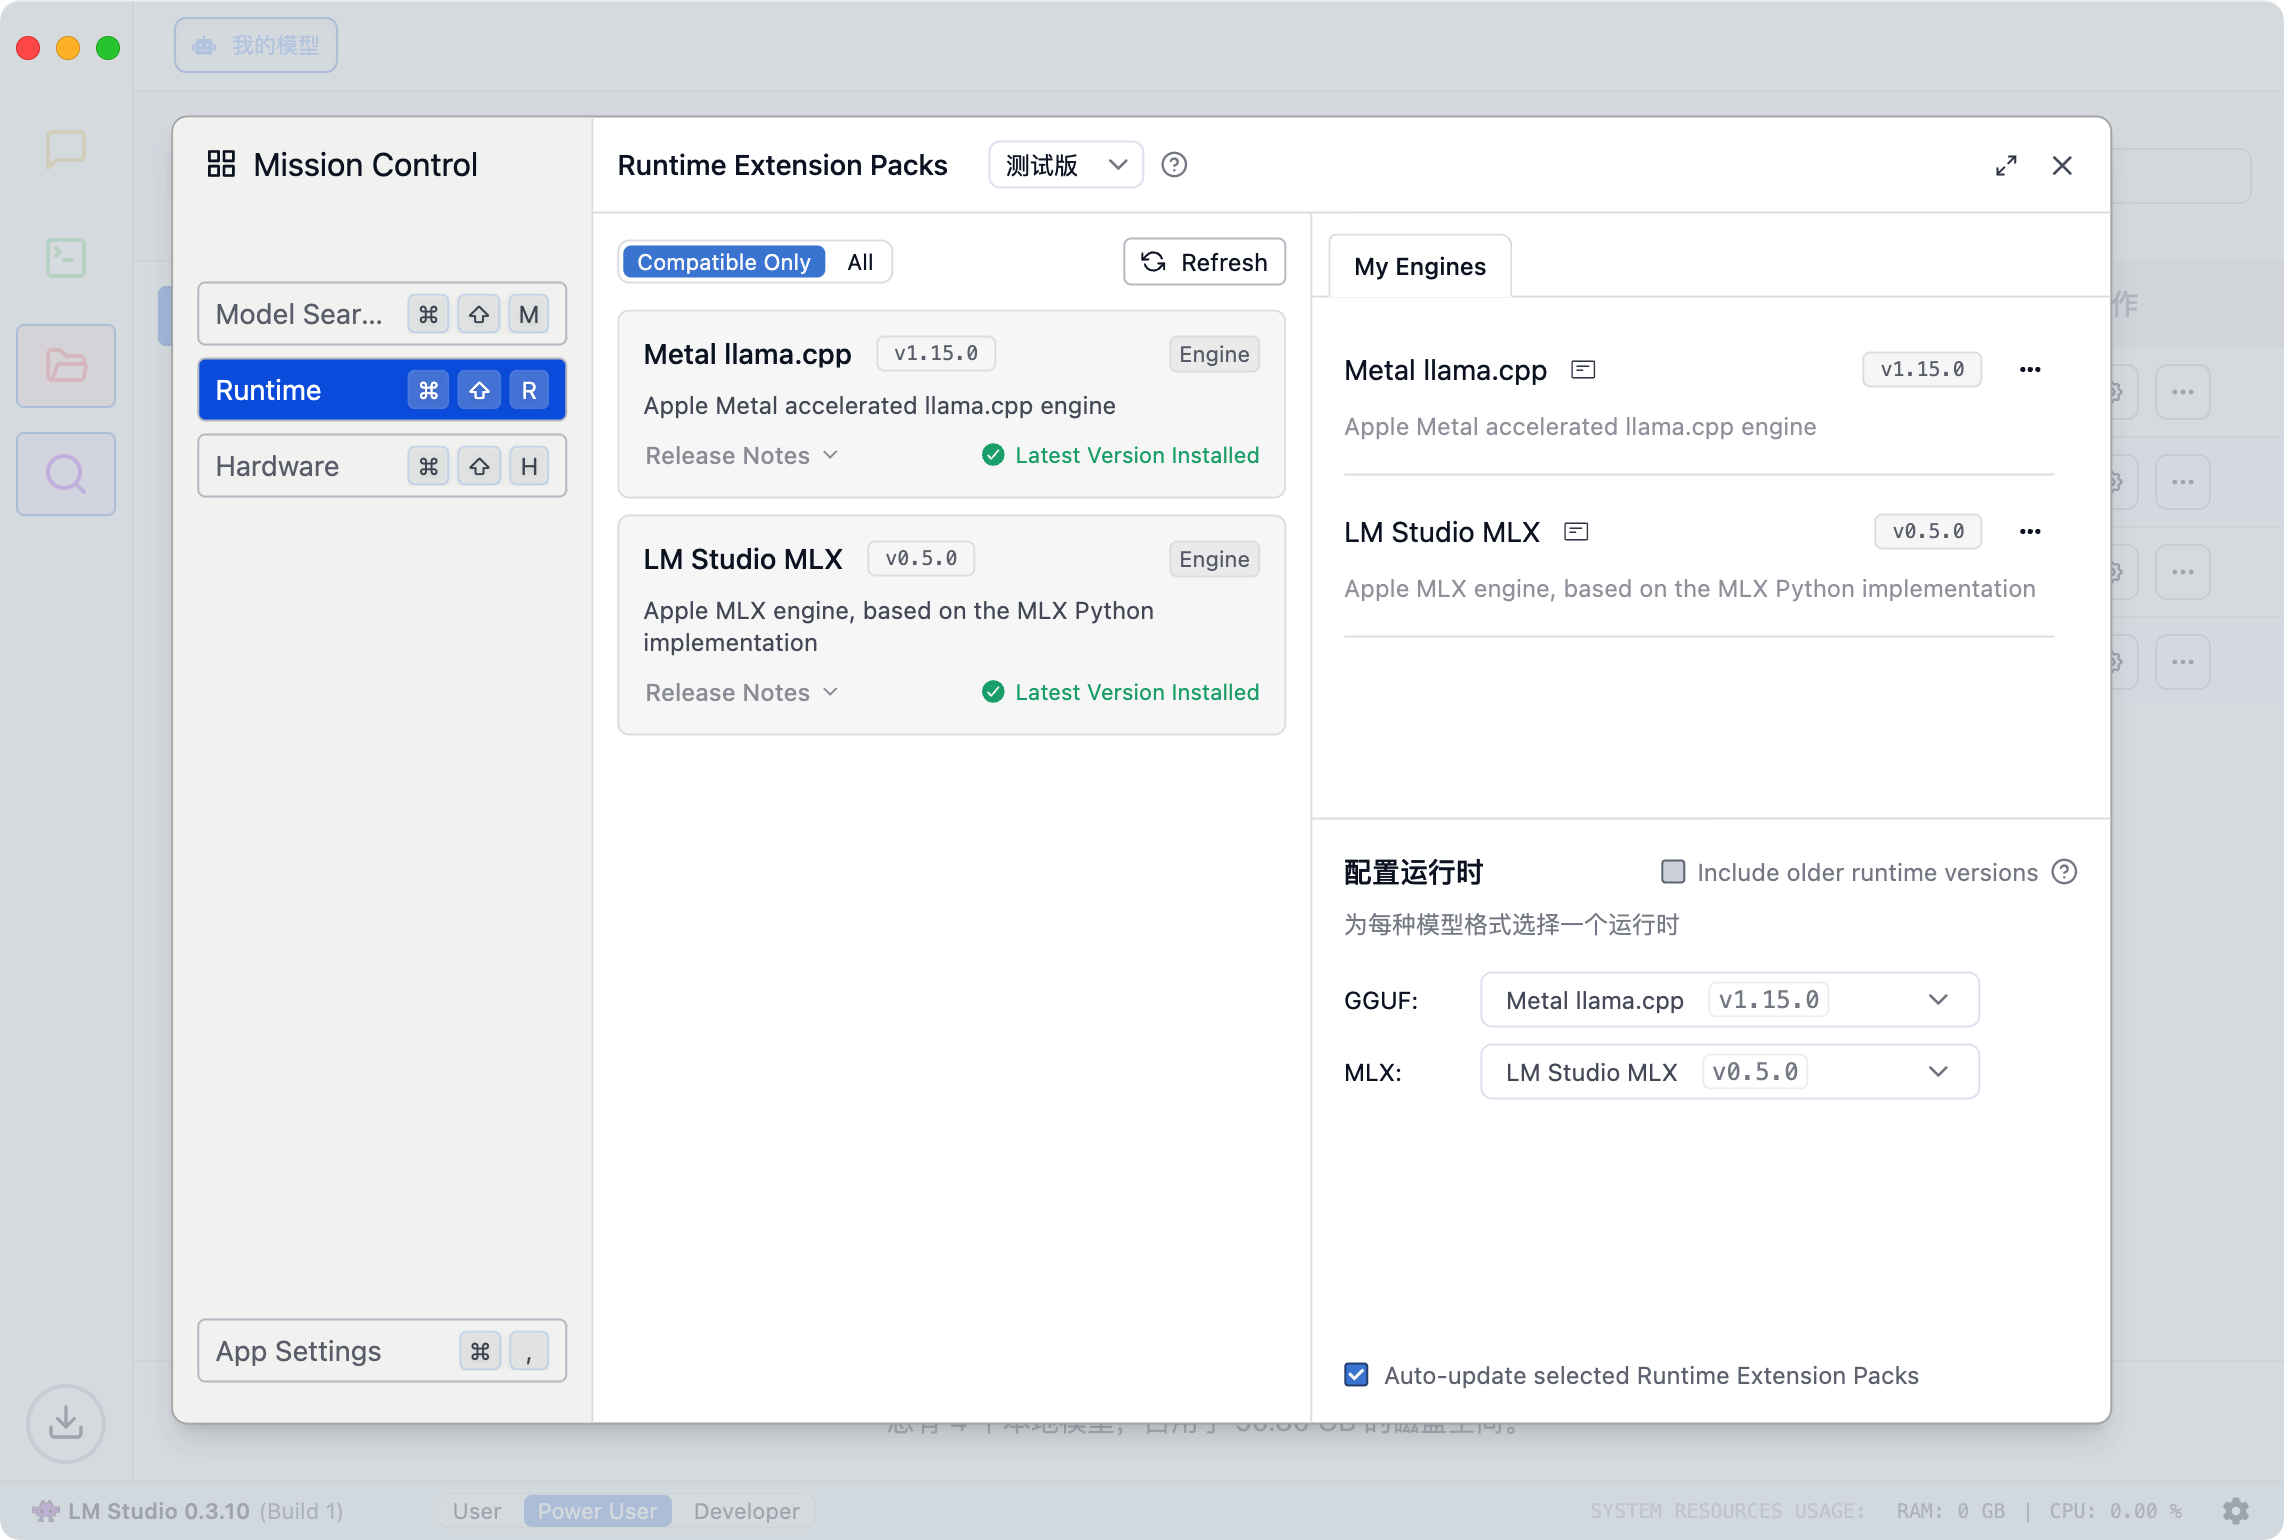Click the 我的模型 tab in the title bar
Image resolution: width=2284 pixels, height=1540 pixels.
coord(256,45)
